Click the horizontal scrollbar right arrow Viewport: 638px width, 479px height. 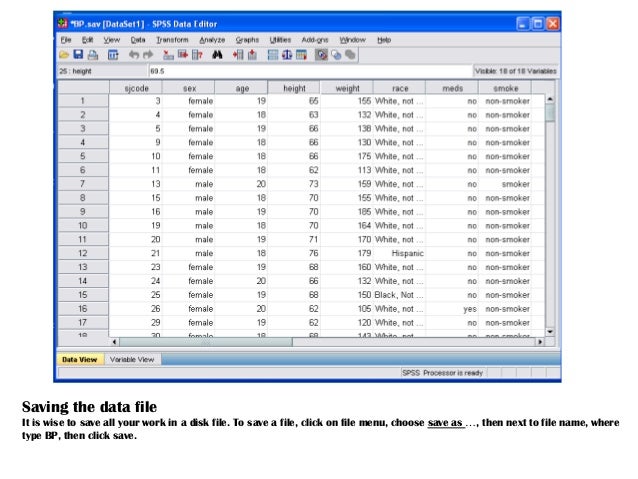(540, 341)
